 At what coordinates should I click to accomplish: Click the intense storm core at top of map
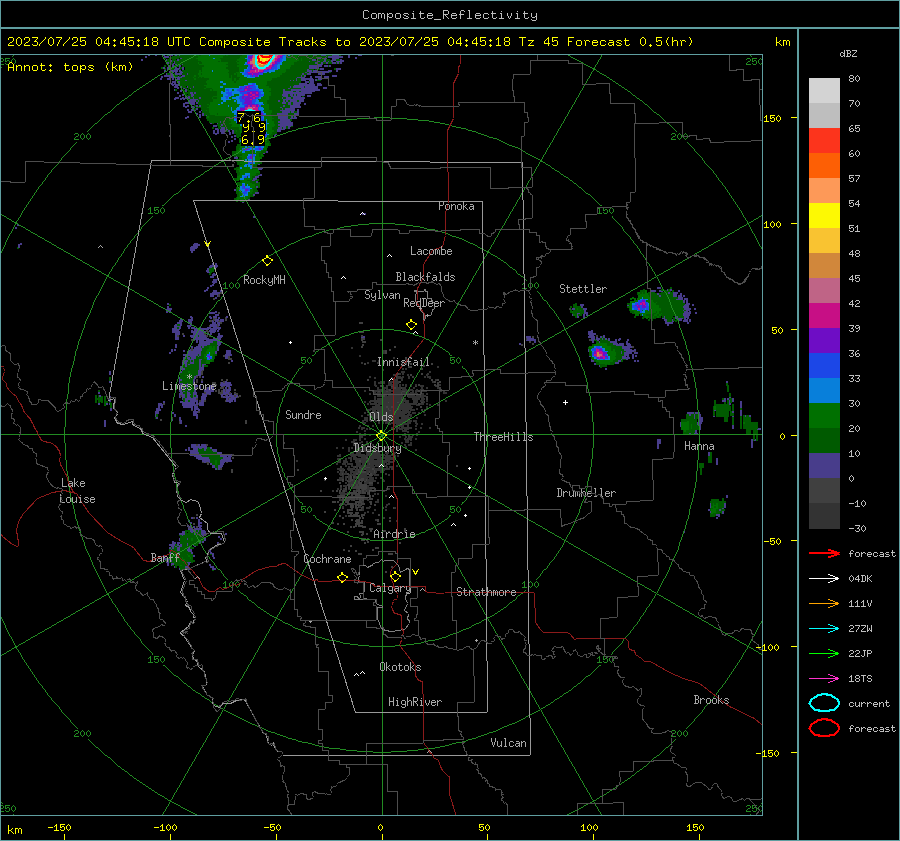(264, 60)
